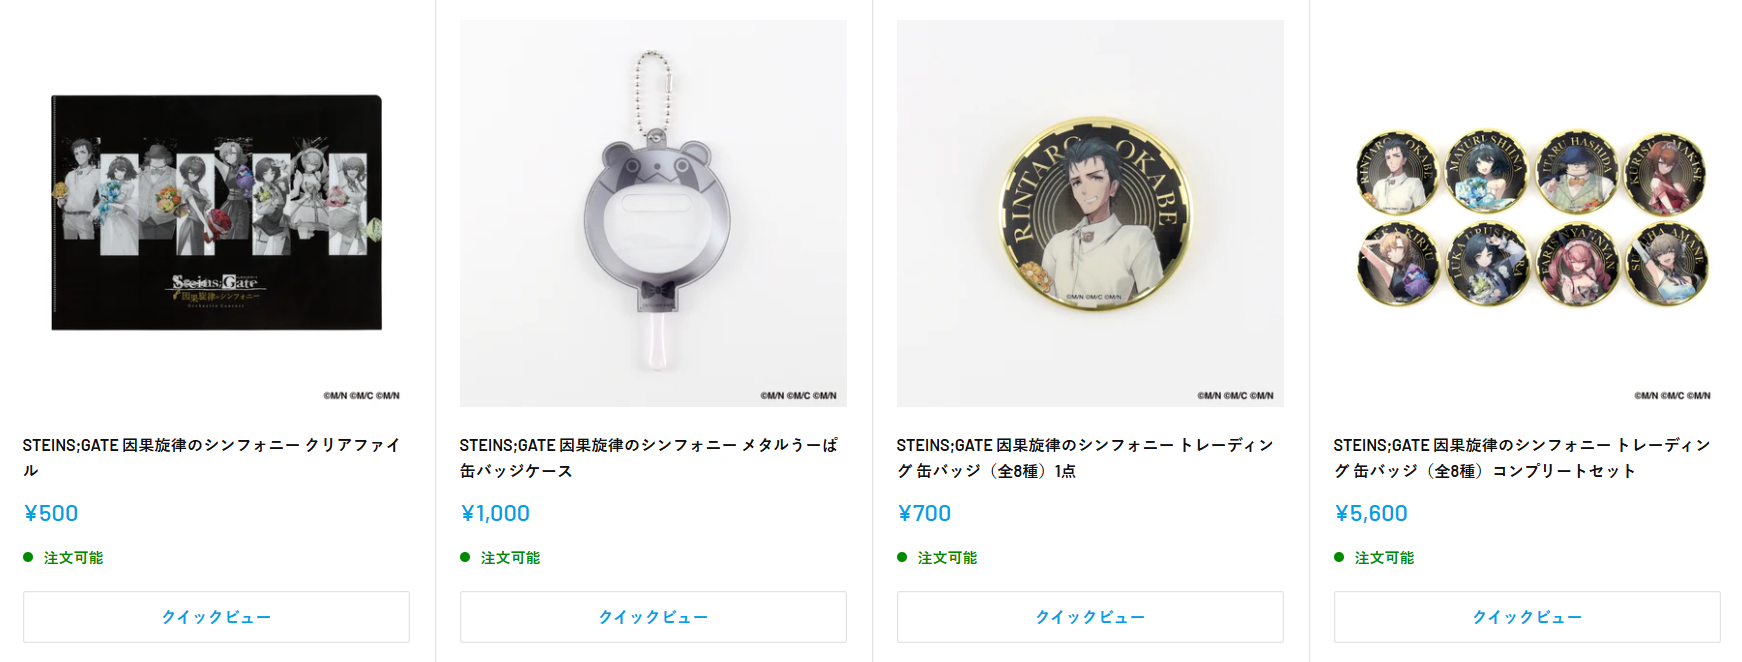Click クイックビュー for the ¥5,600 complete set
The width and height of the screenshot is (1742, 662).
[x=1527, y=617]
